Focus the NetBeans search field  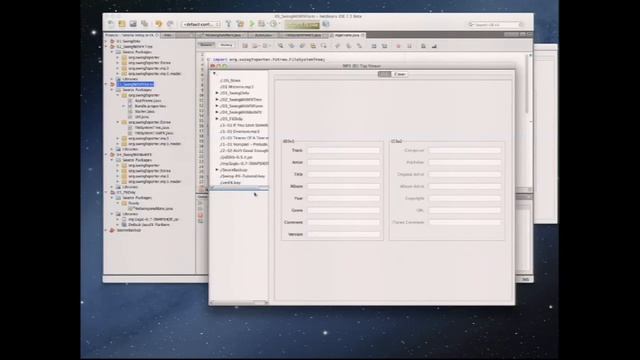pos(495,24)
